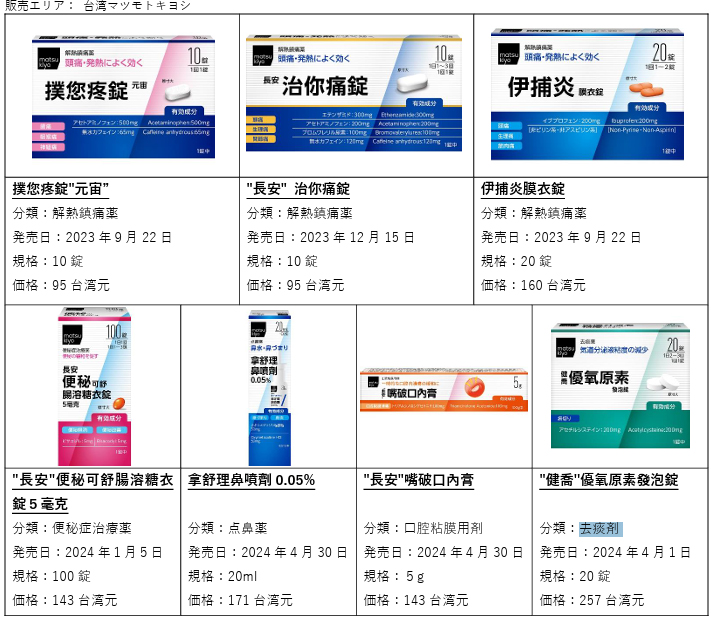Click 発売日：2023 年 12 月 15 日
This screenshot has height=619, width=711.
click(x=330, y=237)
